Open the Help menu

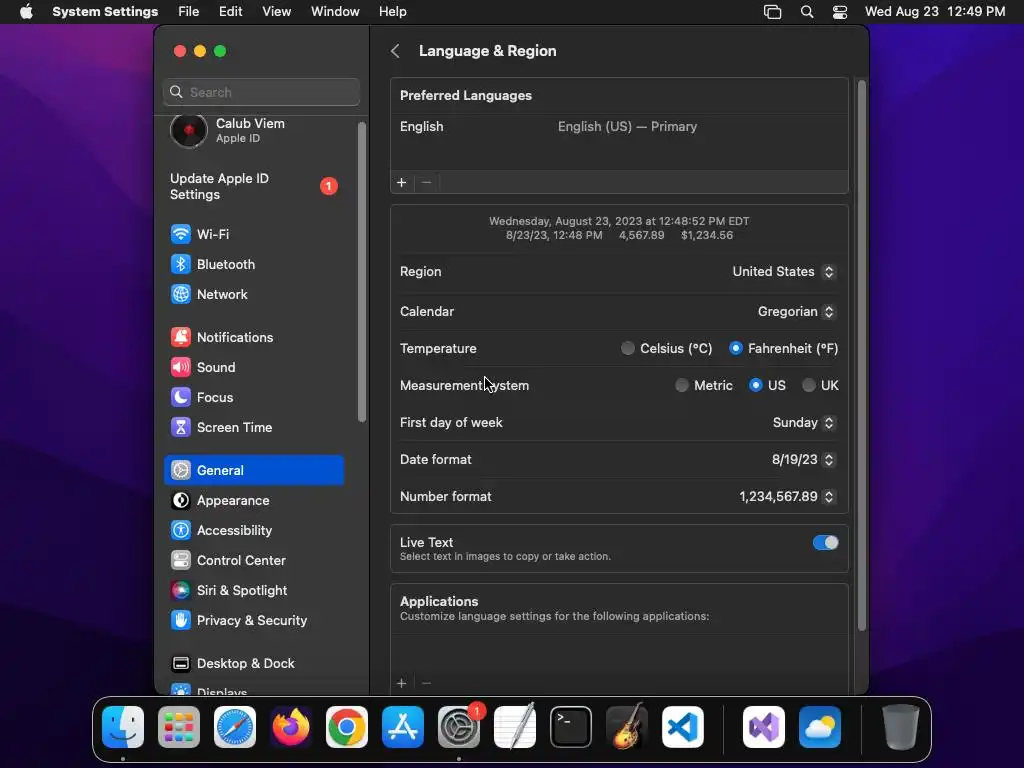click(x=392, y=12)
